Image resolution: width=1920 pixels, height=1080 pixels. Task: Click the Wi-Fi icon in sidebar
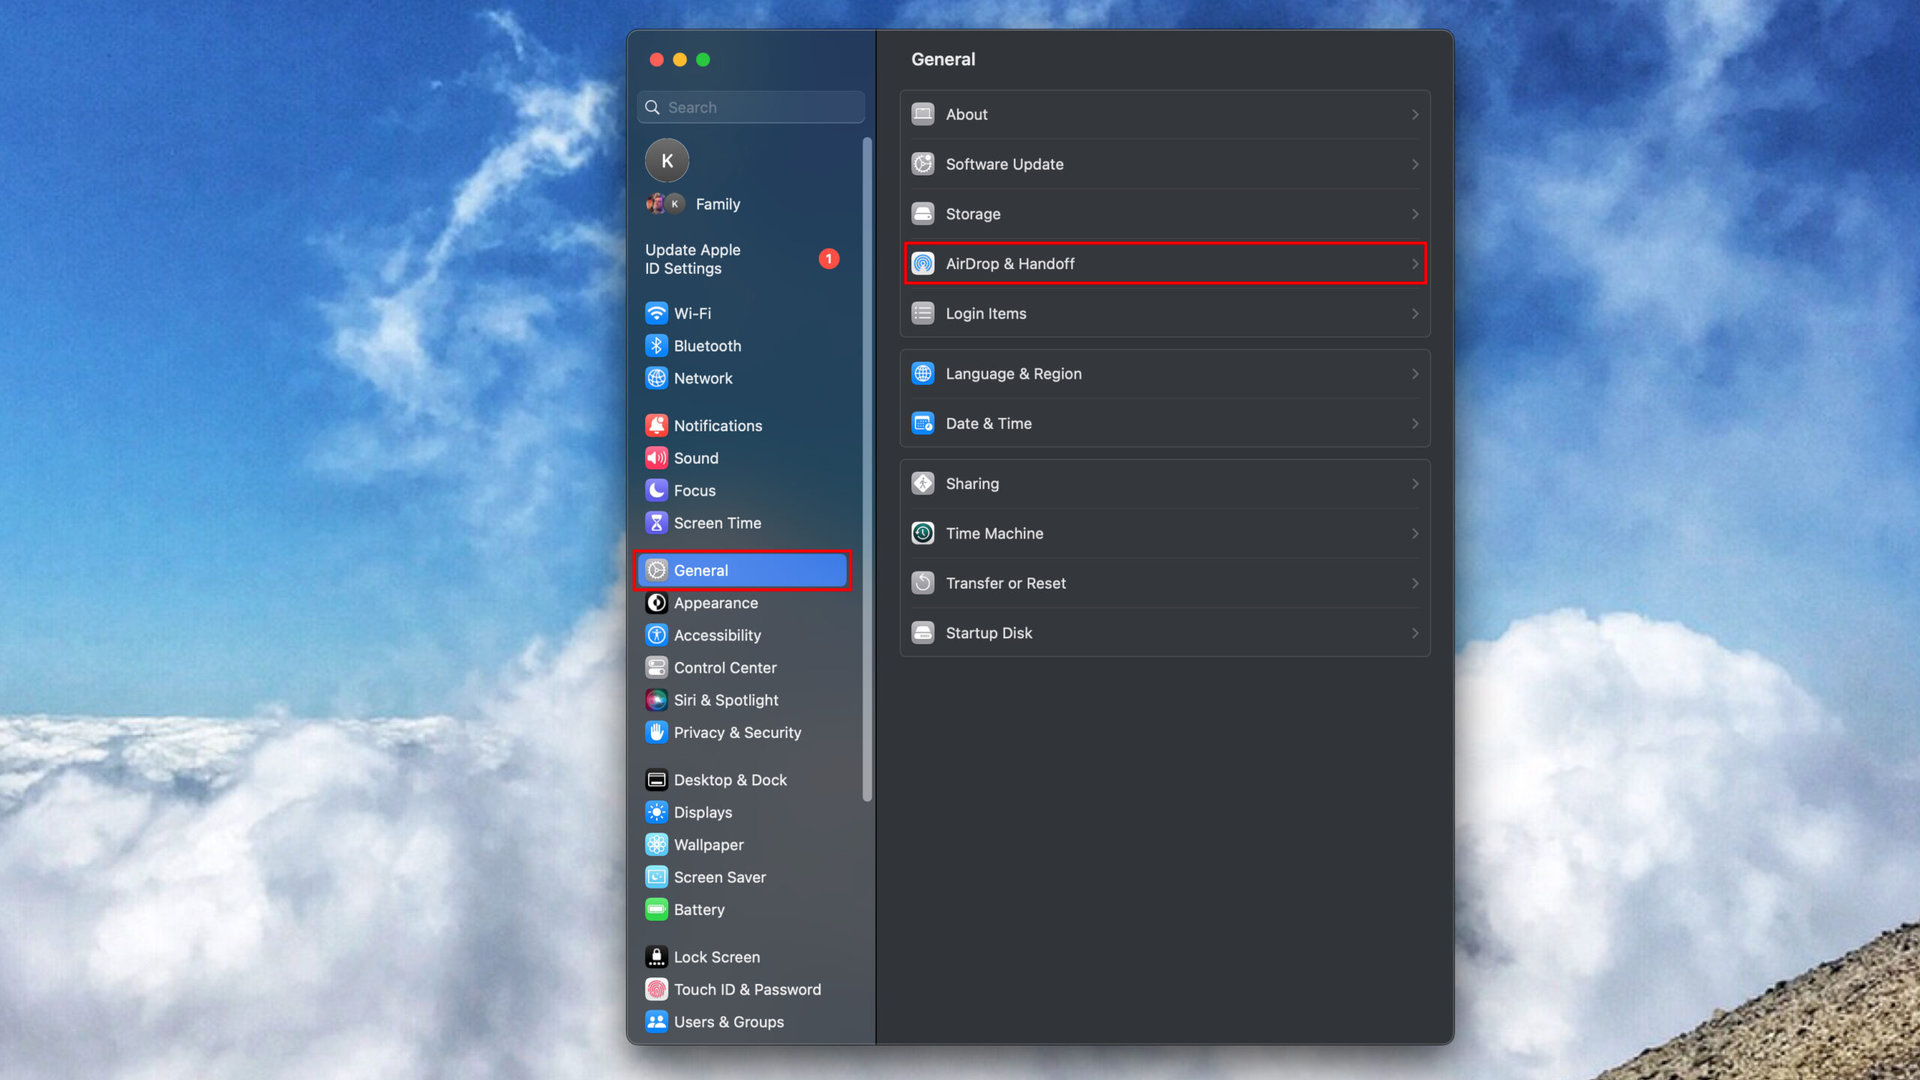point(656,313)
